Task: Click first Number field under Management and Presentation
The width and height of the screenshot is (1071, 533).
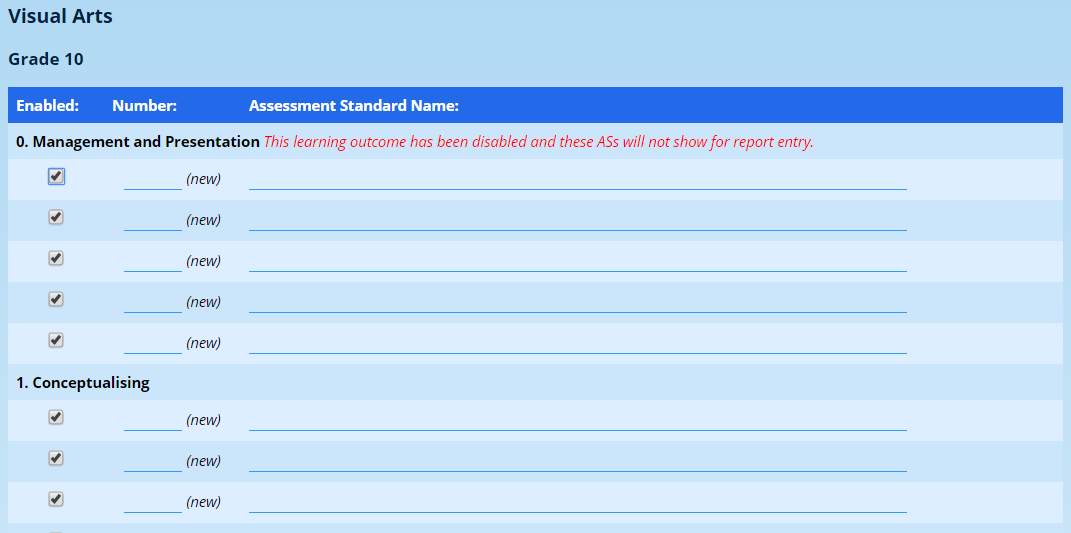Action: pyautogui.click(x=152, y=179)
